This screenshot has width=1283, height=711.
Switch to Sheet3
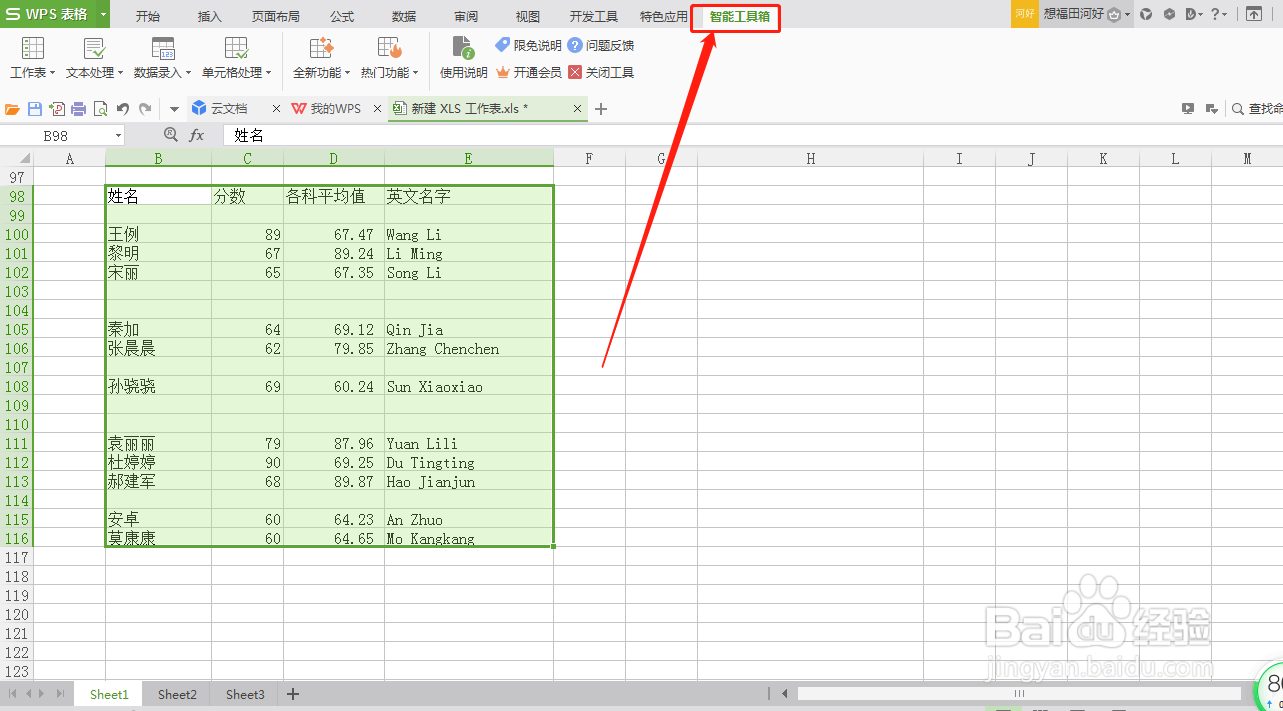245,694
